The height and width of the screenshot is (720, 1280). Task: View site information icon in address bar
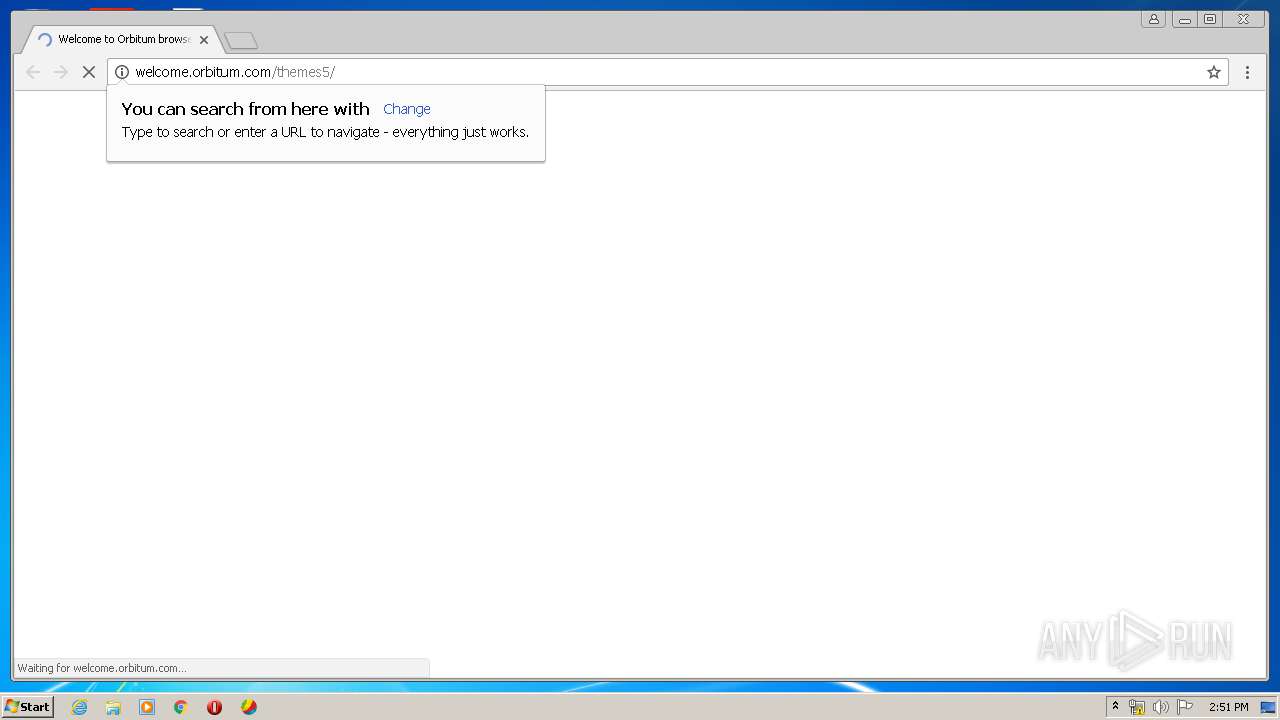click(122, 72)
